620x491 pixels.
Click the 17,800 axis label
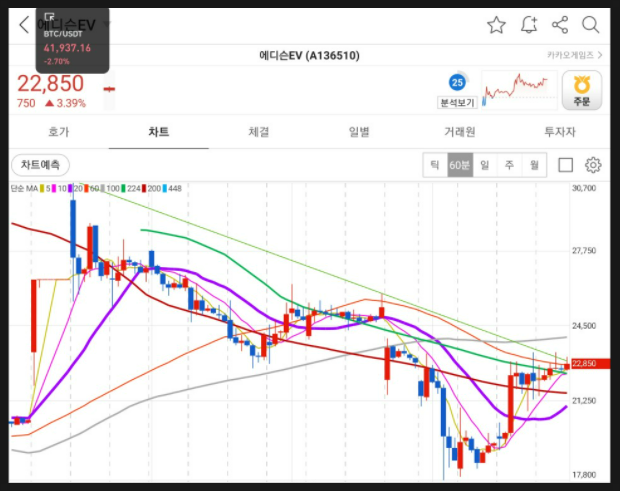(x=584, y=474)
